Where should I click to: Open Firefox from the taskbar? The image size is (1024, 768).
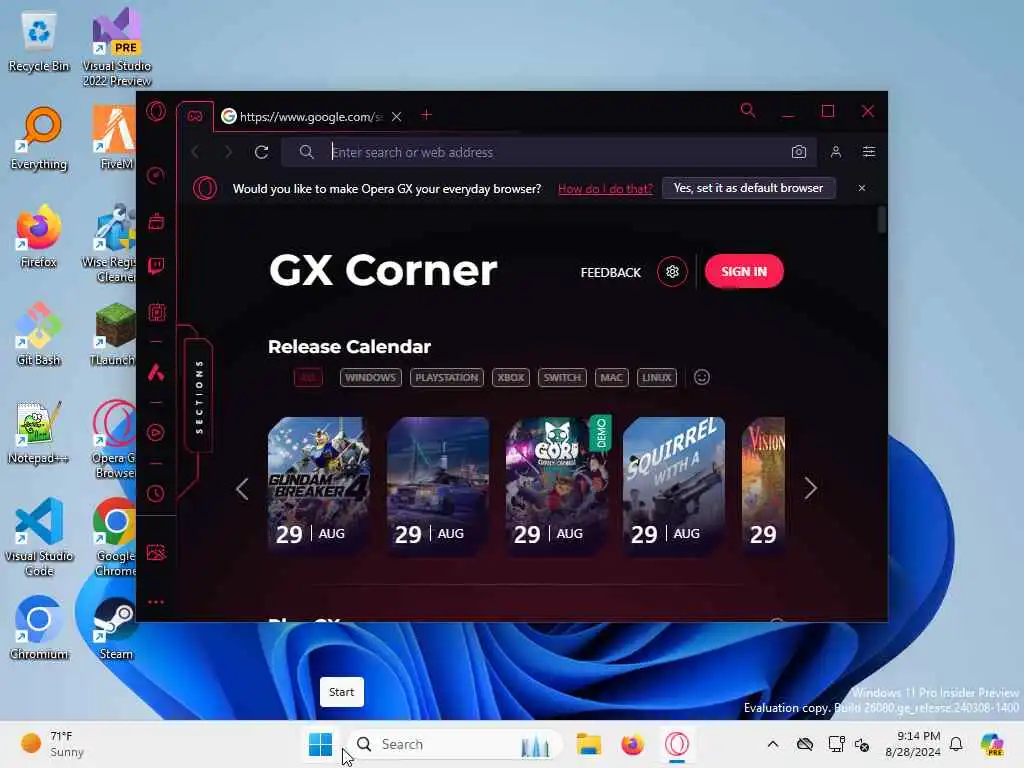coord(632,744)
